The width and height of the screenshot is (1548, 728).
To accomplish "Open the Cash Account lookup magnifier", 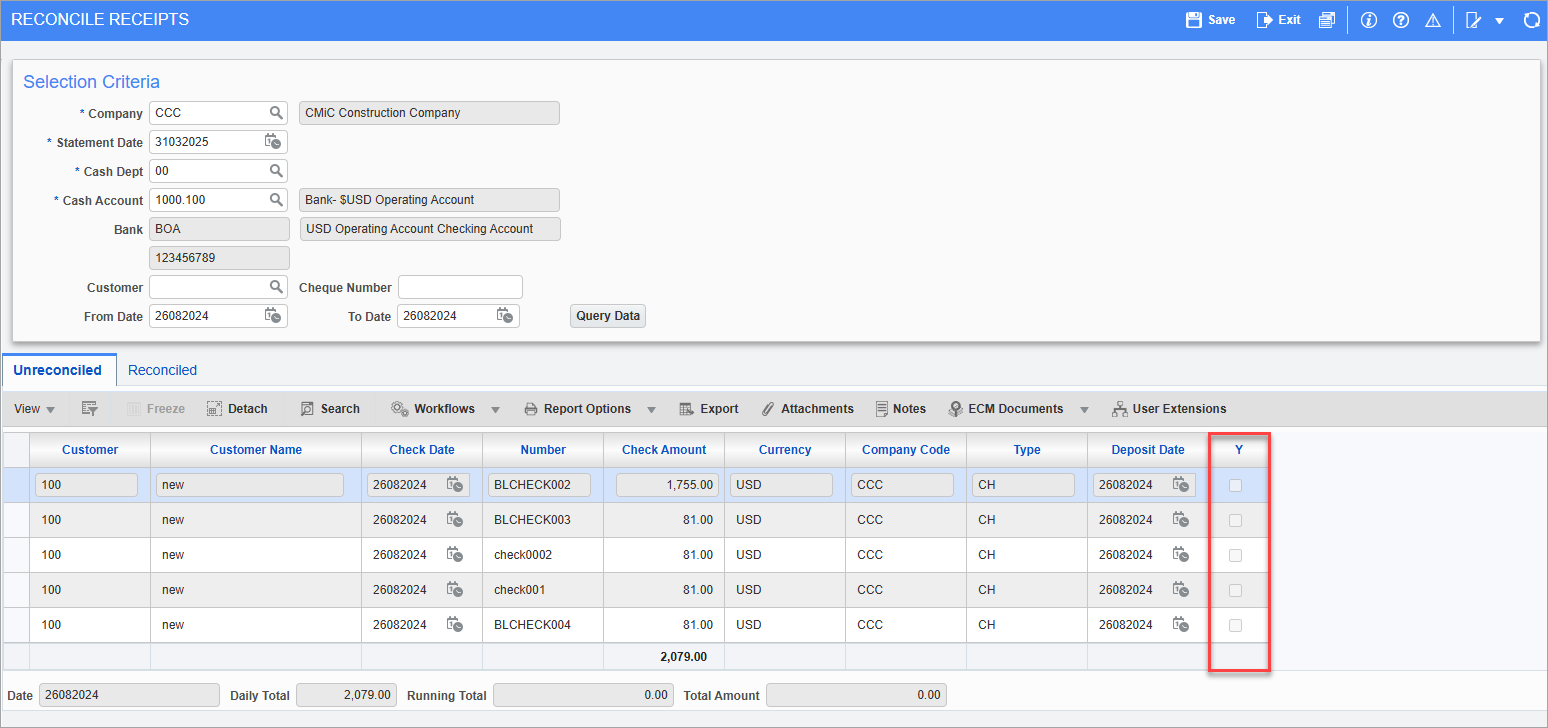I will [x=276, y=200].
